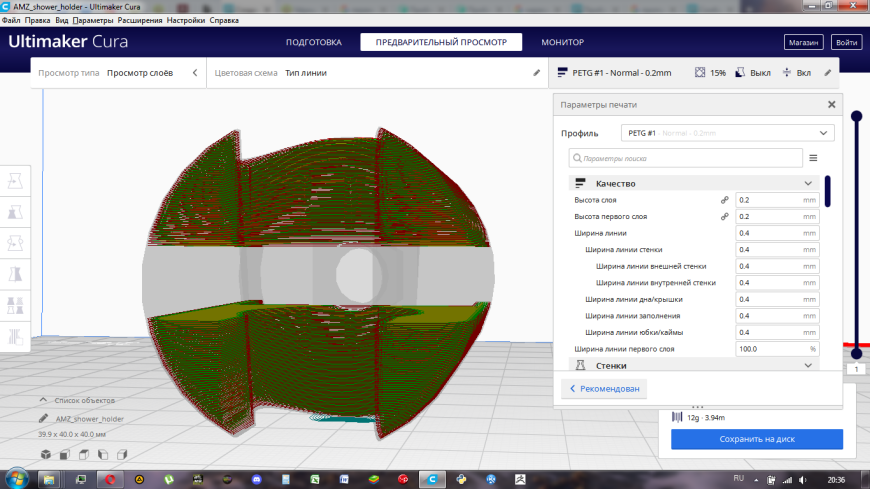Click pencil icon next to AMZ_shower_holder

(x=43, y=419)
